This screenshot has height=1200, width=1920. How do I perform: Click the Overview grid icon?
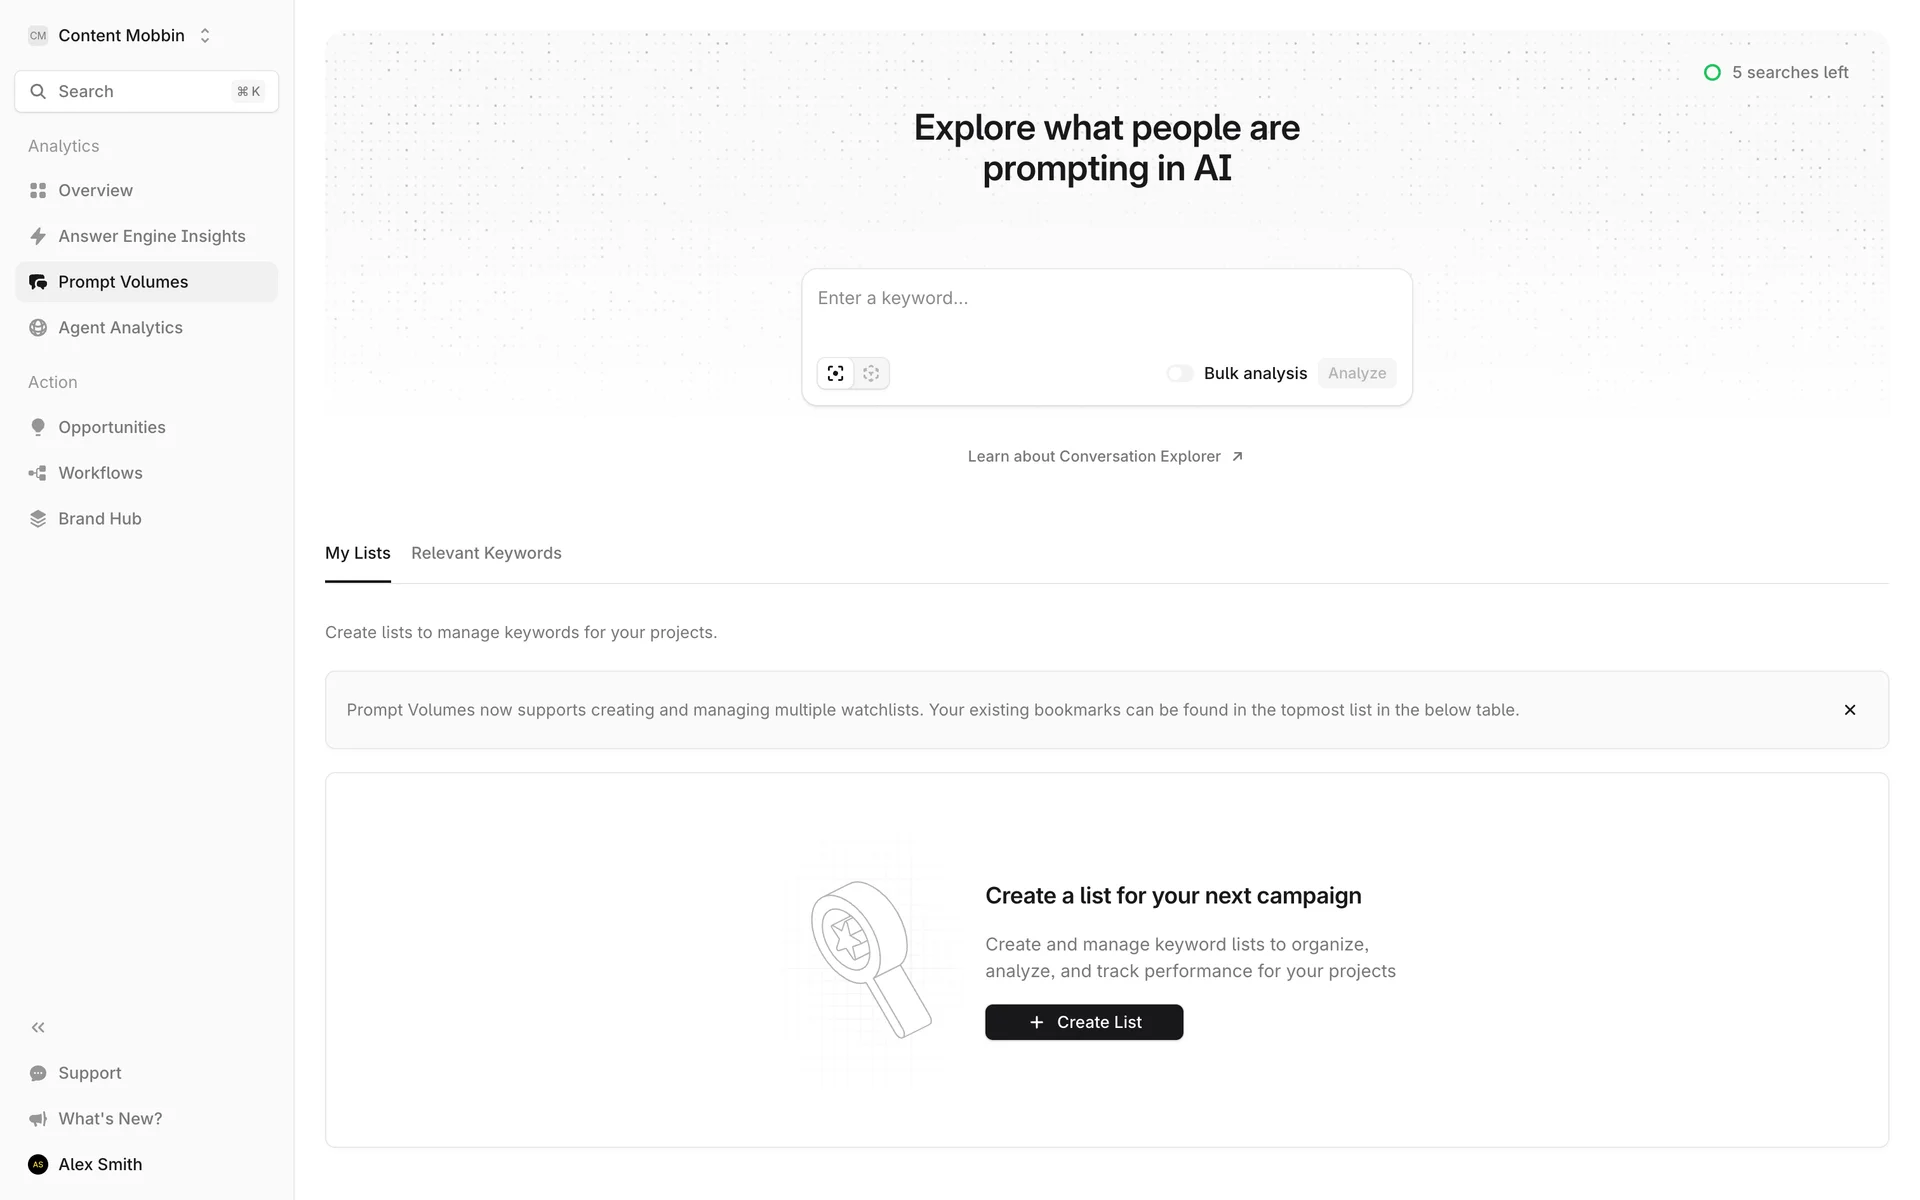tap(38, 190)
